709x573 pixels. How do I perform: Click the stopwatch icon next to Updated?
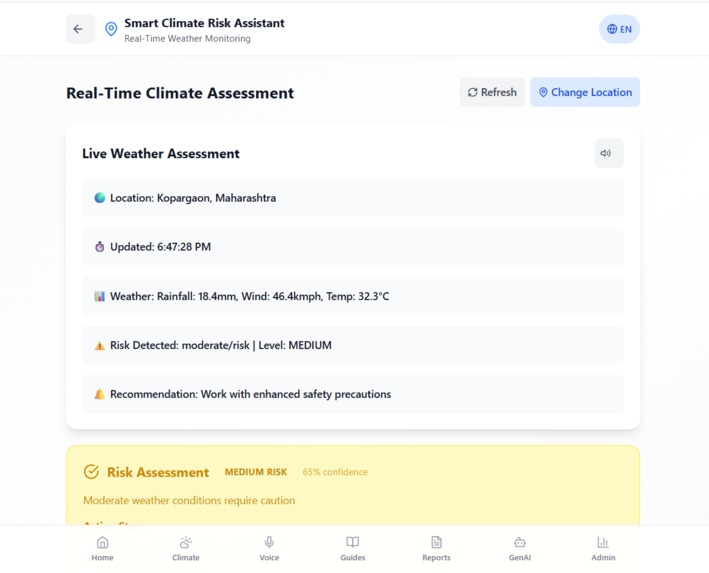point(99,247)
